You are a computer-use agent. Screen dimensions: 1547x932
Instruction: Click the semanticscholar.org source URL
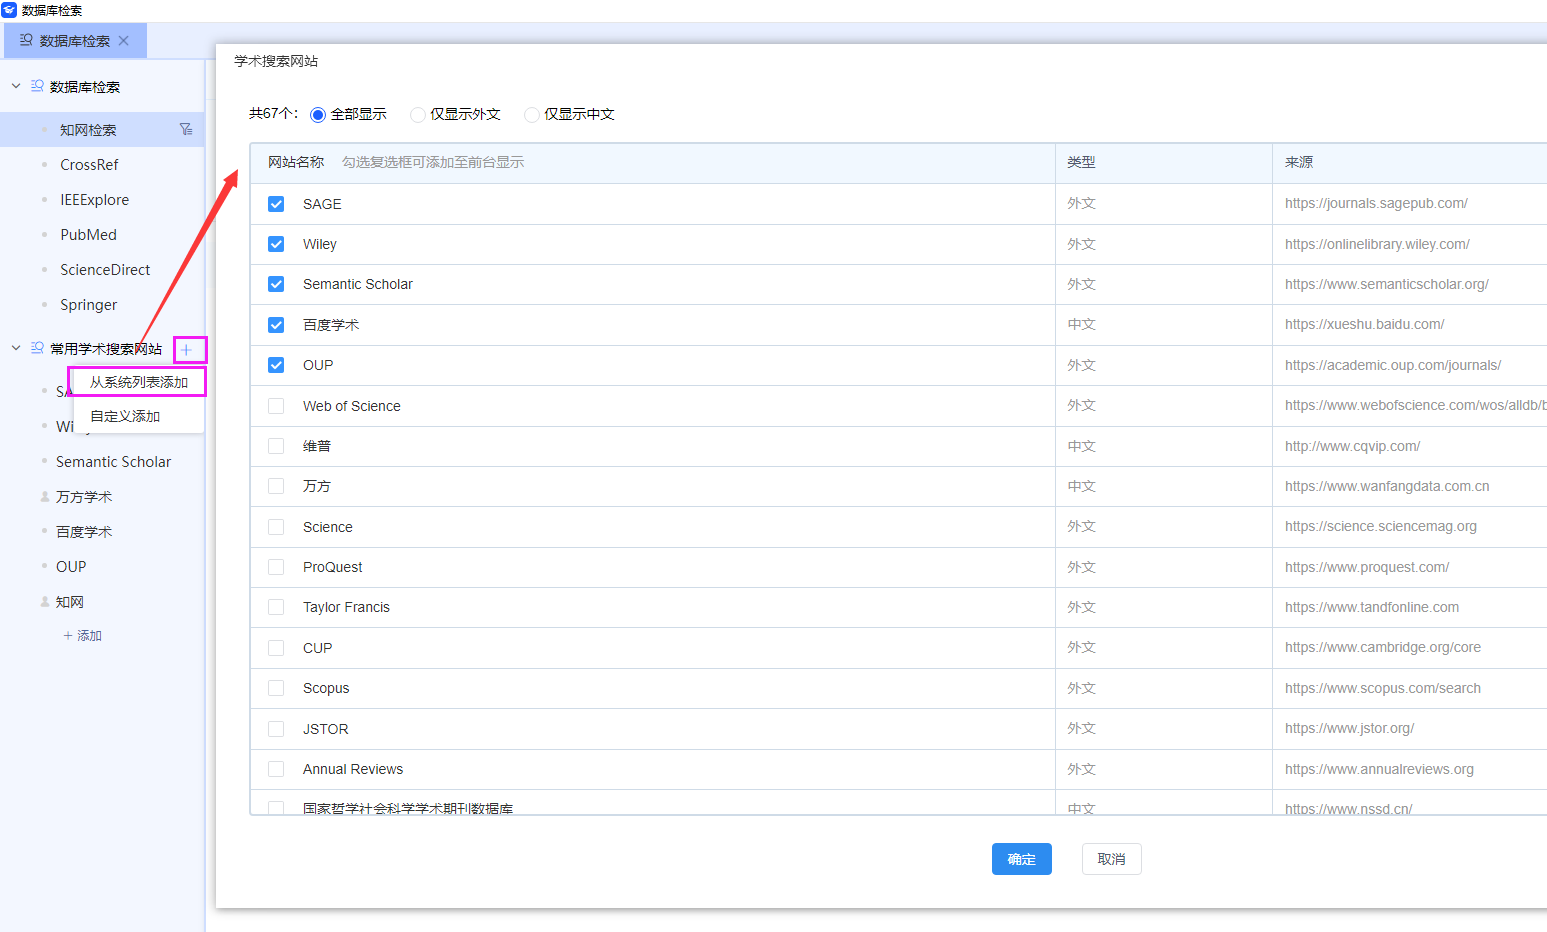pos(1387,284)
